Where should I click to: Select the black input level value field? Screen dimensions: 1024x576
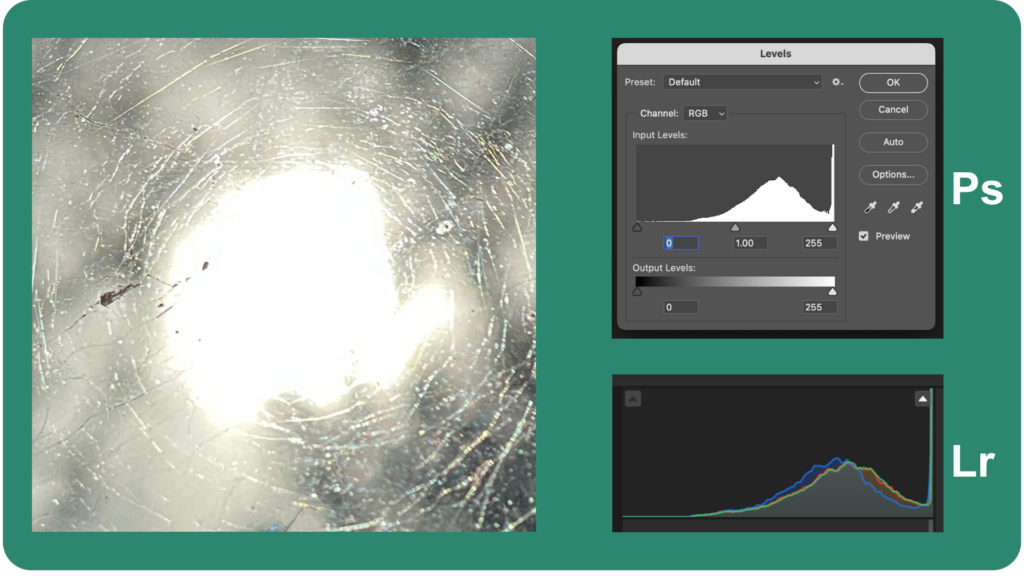point(680,243)
